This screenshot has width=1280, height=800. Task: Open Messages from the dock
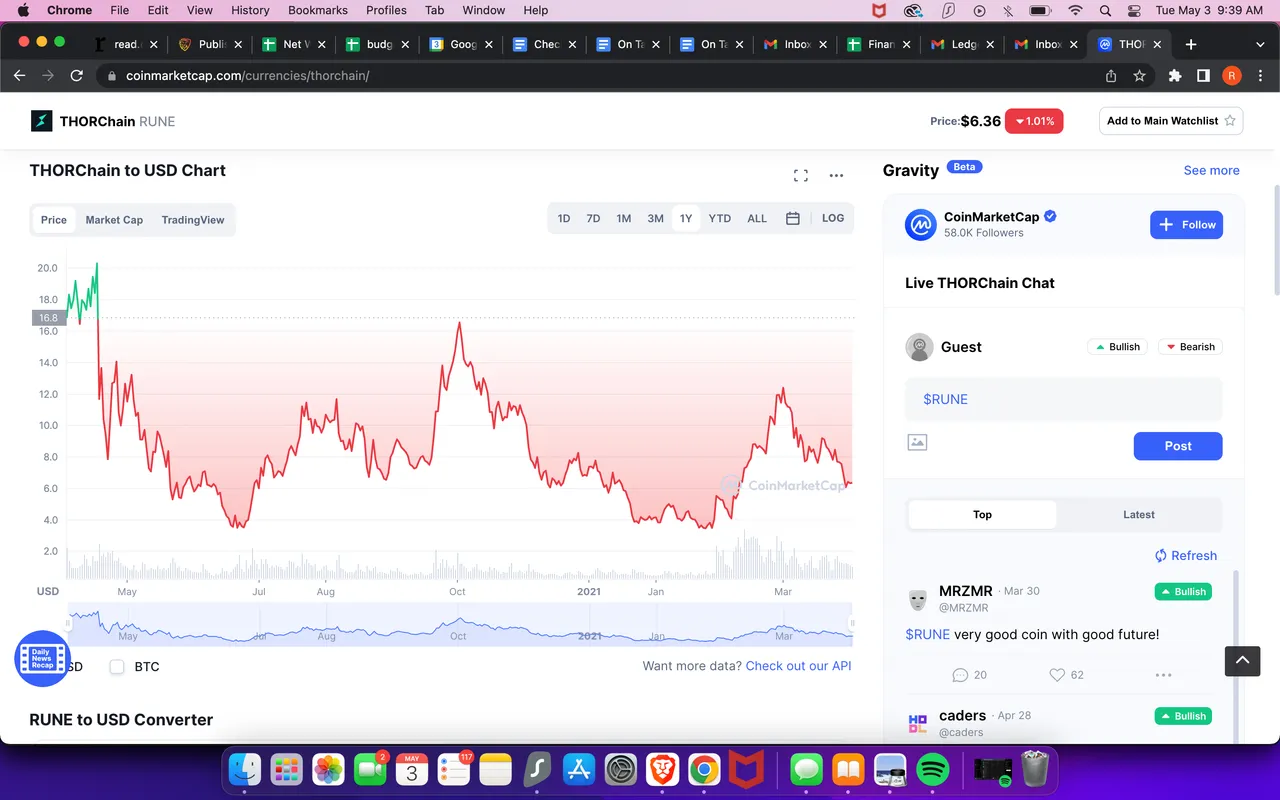[806, 769]
